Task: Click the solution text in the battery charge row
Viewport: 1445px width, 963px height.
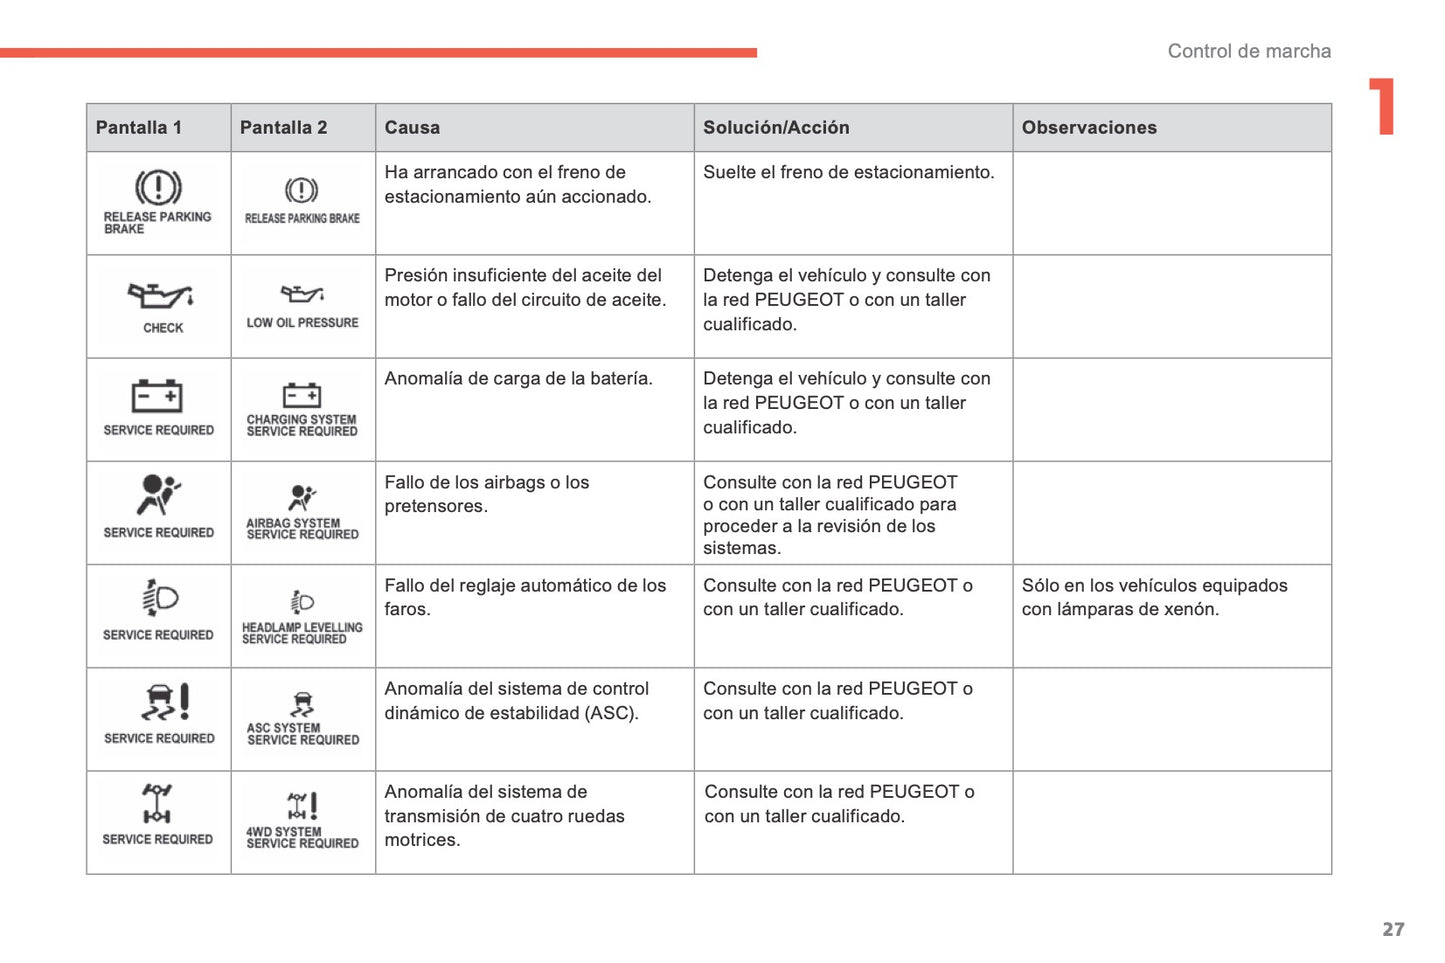Action: (x=846, y=402)
